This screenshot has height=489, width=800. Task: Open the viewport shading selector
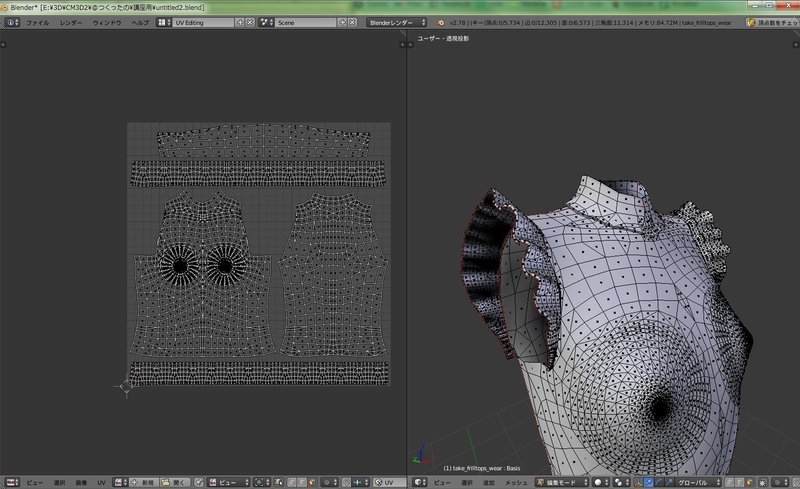click(601, 482)
